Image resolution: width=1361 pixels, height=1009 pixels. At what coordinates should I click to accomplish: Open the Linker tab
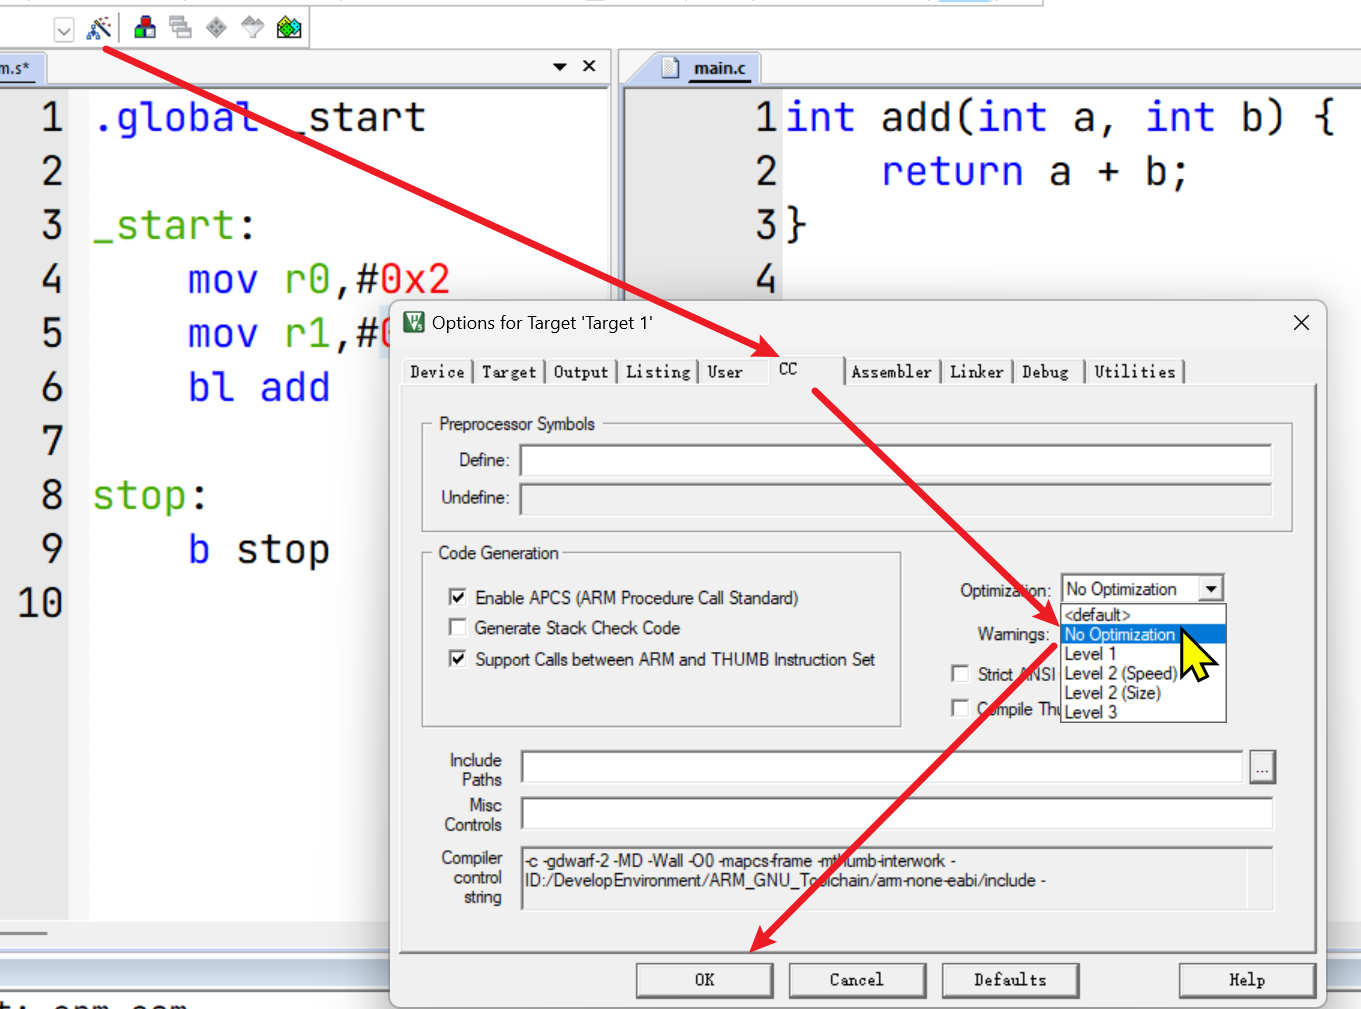click(977, 372)
